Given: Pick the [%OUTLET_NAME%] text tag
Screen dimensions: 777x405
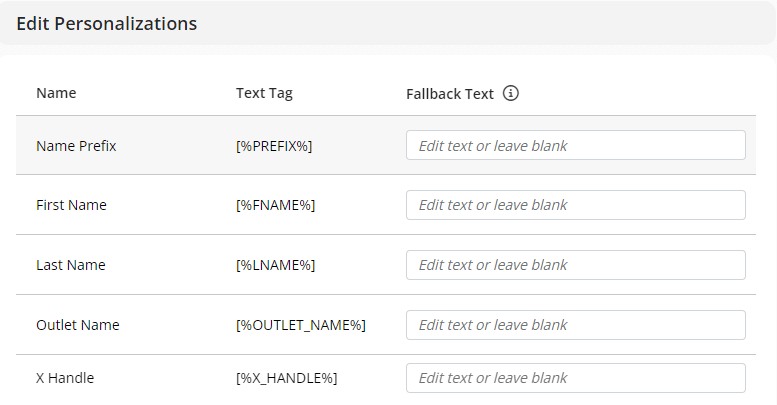Looking at the screenshot, I should point(300,325).
